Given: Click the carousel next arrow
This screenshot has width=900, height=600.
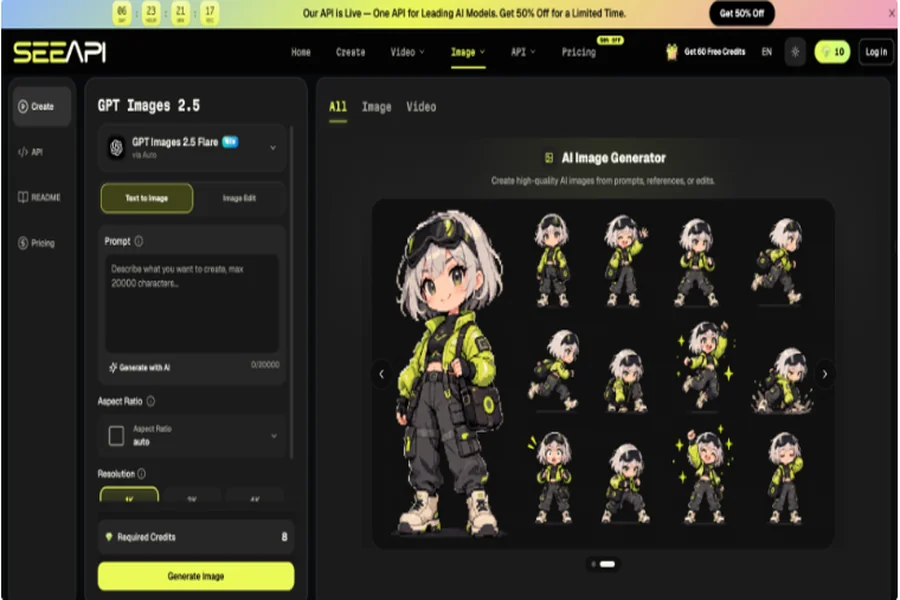Looking at the screenshot, I should click(x=824, y=374).
